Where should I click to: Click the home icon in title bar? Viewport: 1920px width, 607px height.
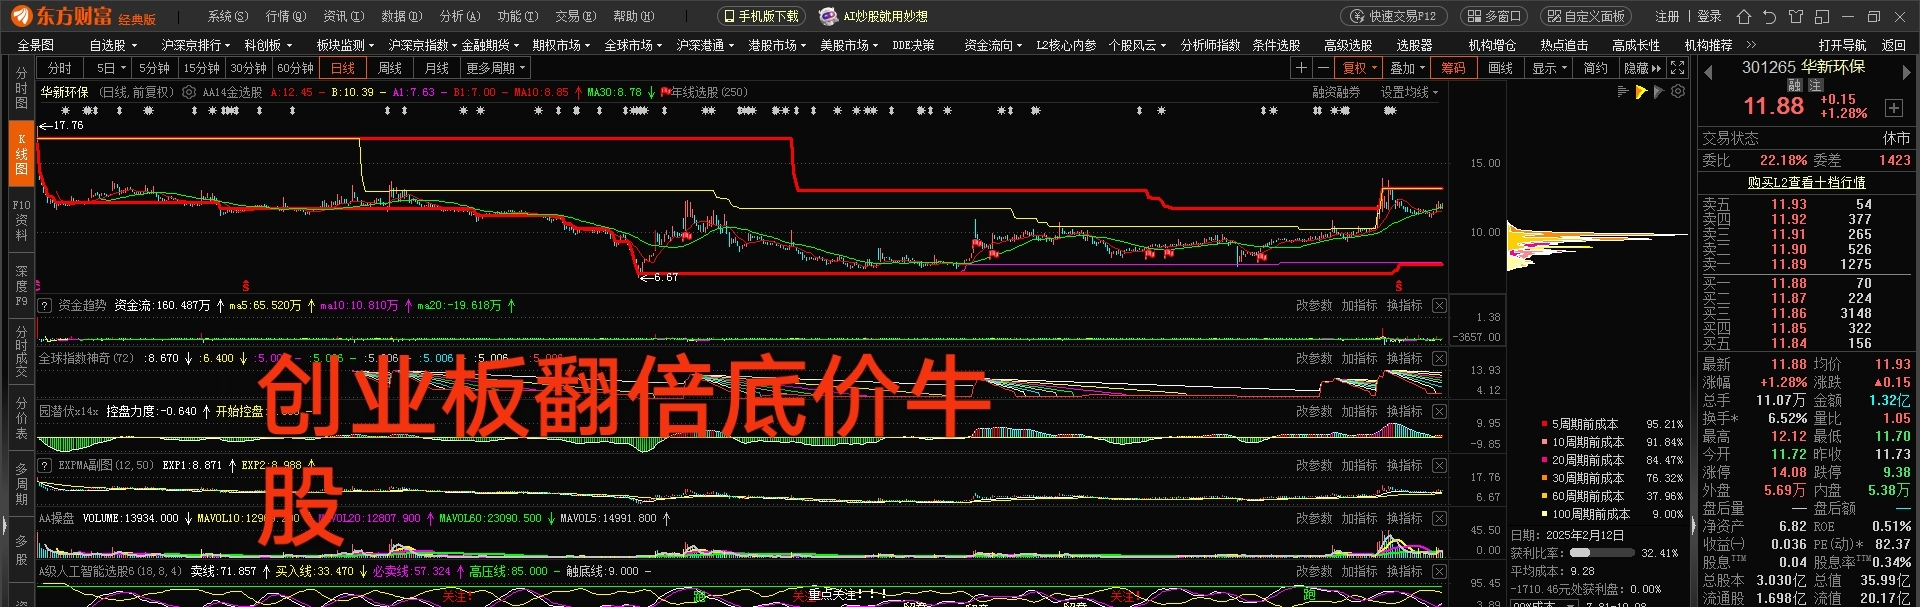tap(1744, 16)
